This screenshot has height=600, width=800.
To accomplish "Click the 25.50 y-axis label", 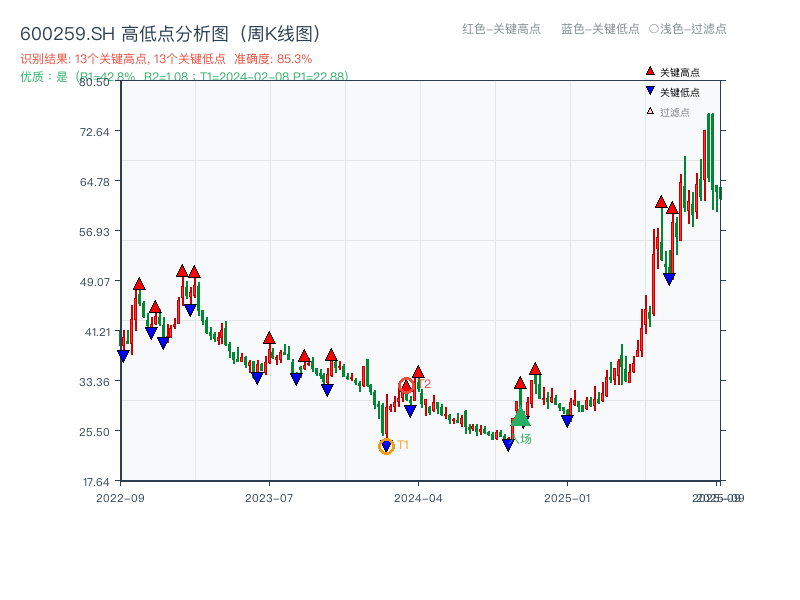I will [94, 432].
